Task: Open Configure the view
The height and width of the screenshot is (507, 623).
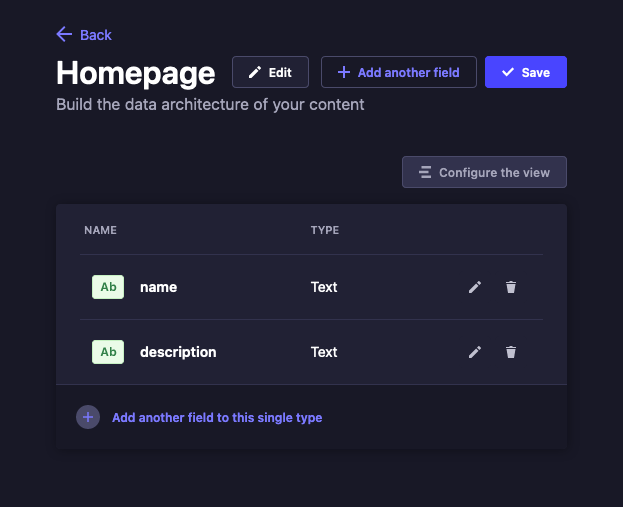Action: [484, 172]
